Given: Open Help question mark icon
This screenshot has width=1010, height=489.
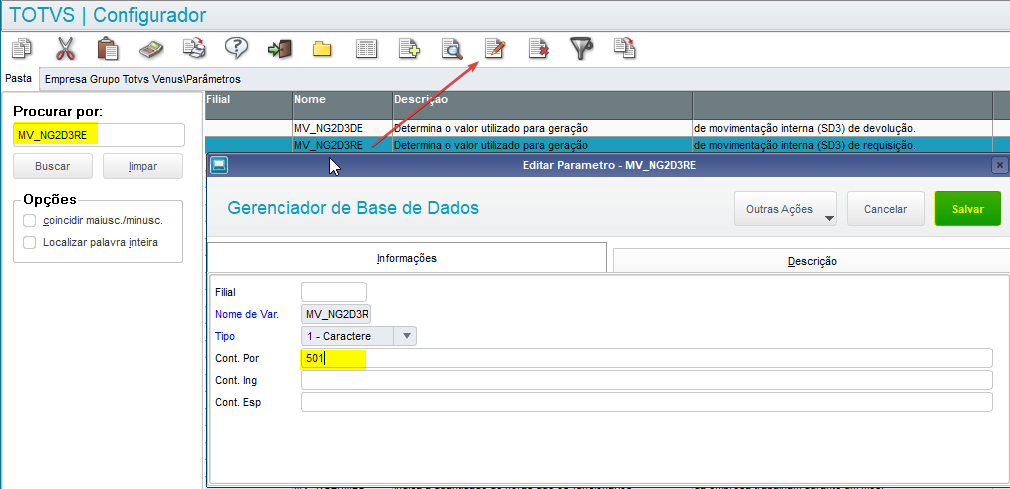Looking at the screenshot, I should tap(236, 48).
